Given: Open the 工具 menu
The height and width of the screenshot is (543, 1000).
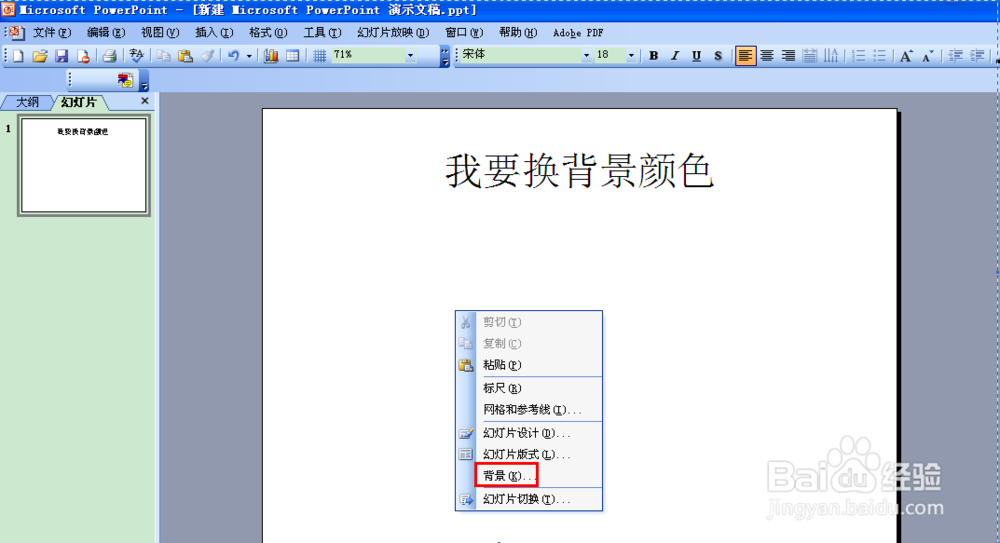Looking at the screenshot, I should [x=322, y=33].
